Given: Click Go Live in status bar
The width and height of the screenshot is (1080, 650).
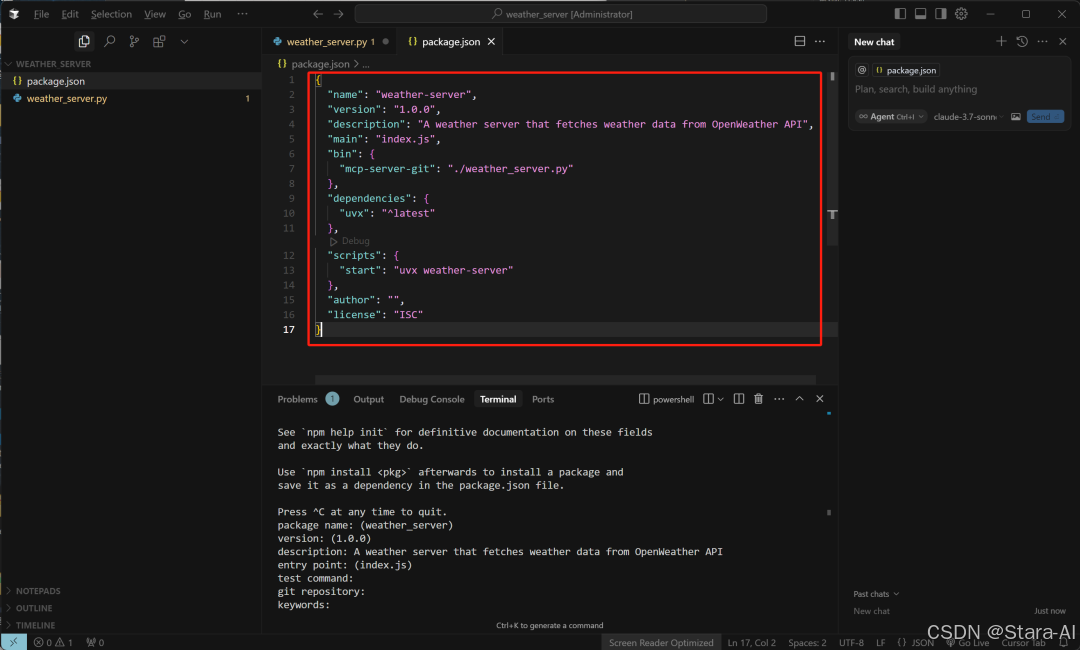Looking at the screenshot, I should pos(967,642).
